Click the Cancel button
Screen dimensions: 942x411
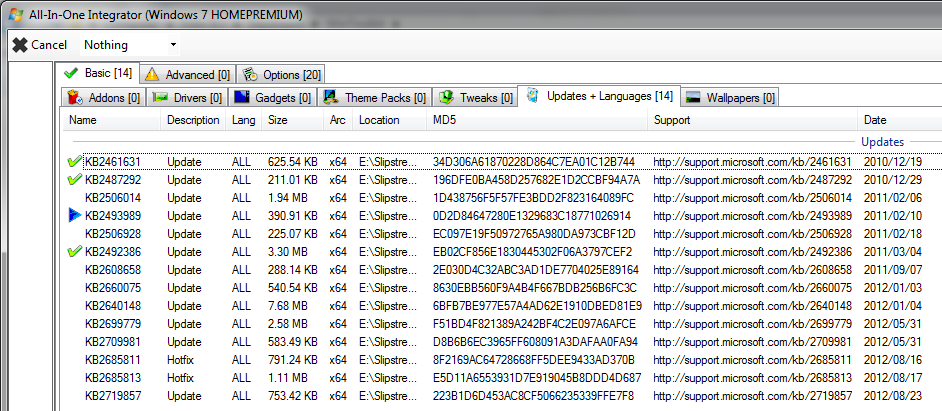pyautogui.click(x=40, y=45)
